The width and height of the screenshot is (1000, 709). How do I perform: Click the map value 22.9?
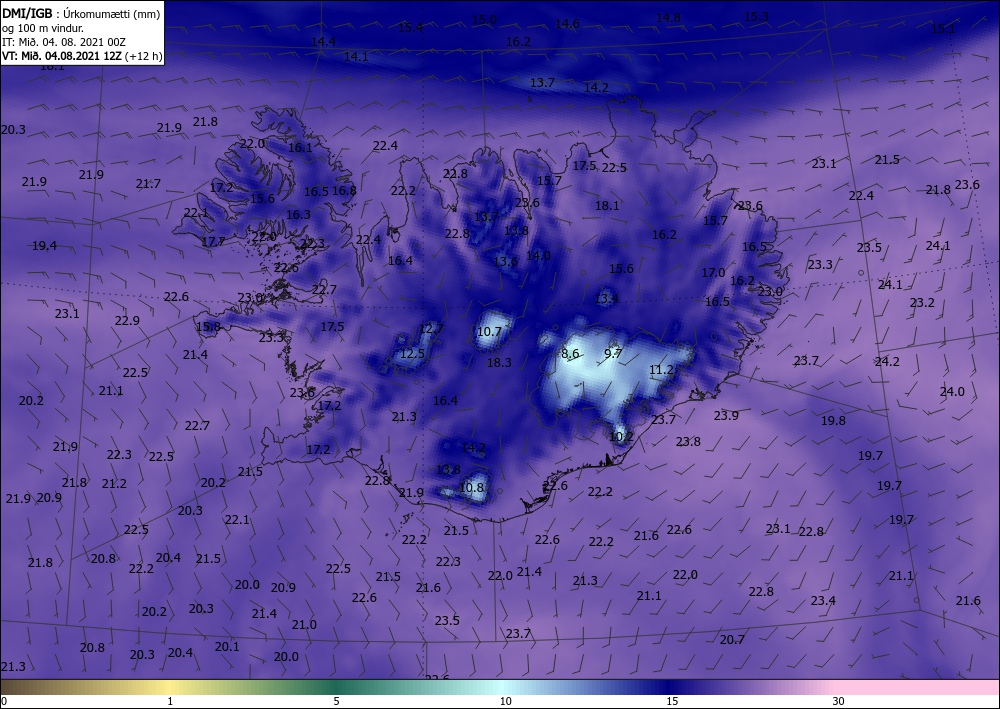(127, 321)
